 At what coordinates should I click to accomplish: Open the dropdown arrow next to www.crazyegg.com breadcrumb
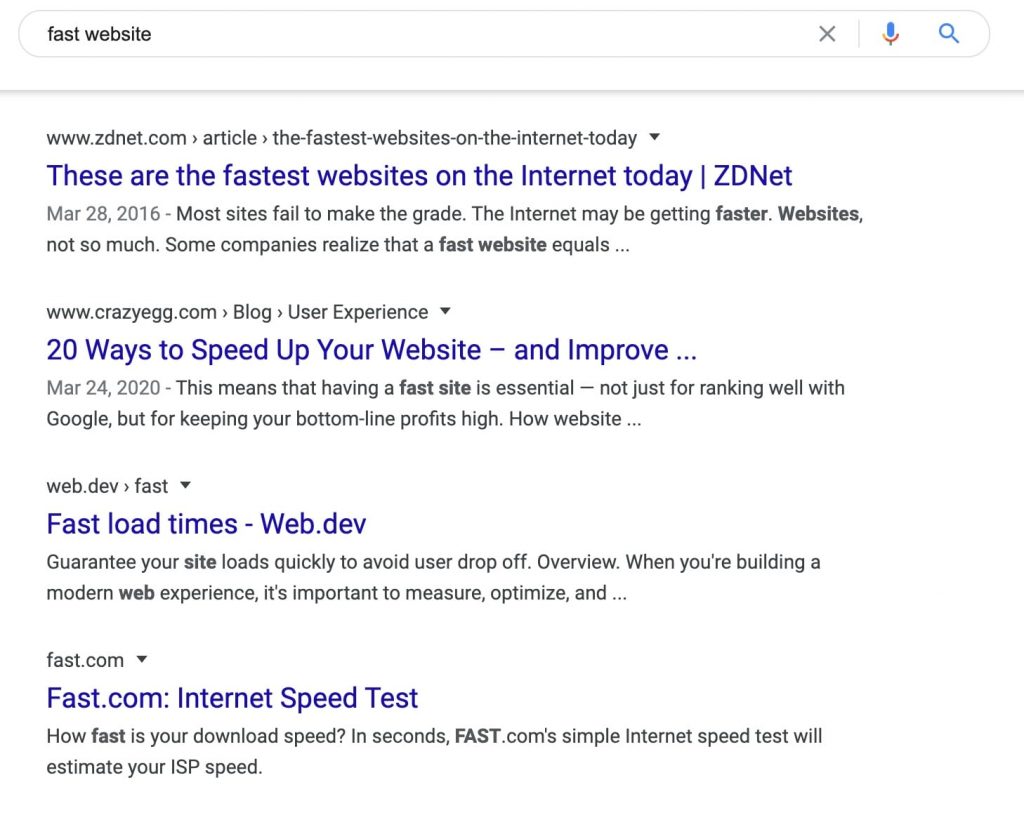point(443,312)
